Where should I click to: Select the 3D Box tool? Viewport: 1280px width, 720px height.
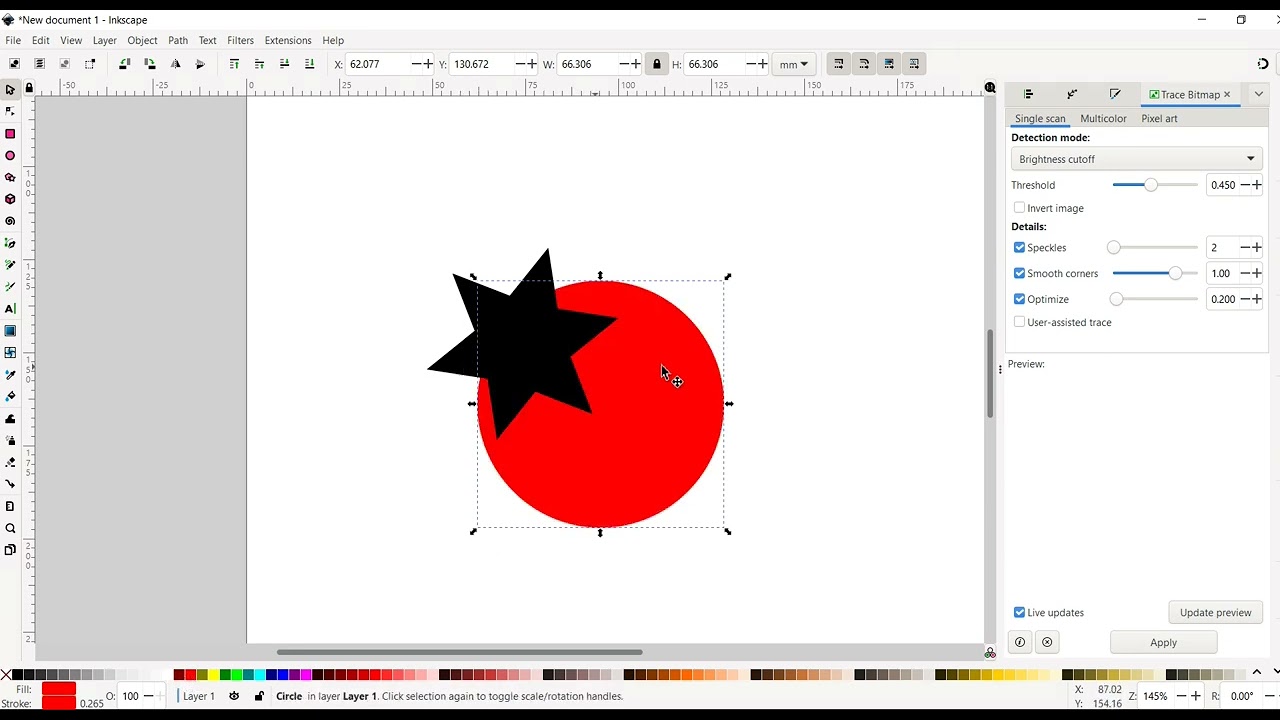[x=10, y=199]
